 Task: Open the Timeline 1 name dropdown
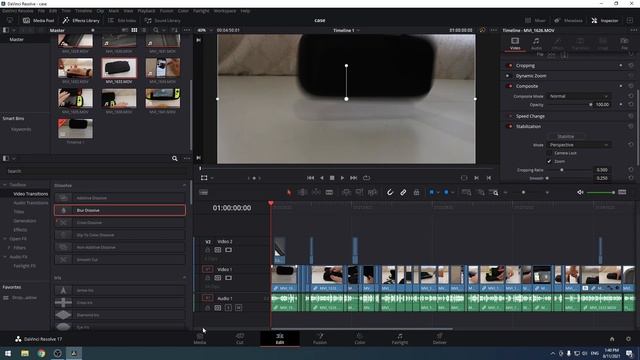pos(346,30)
